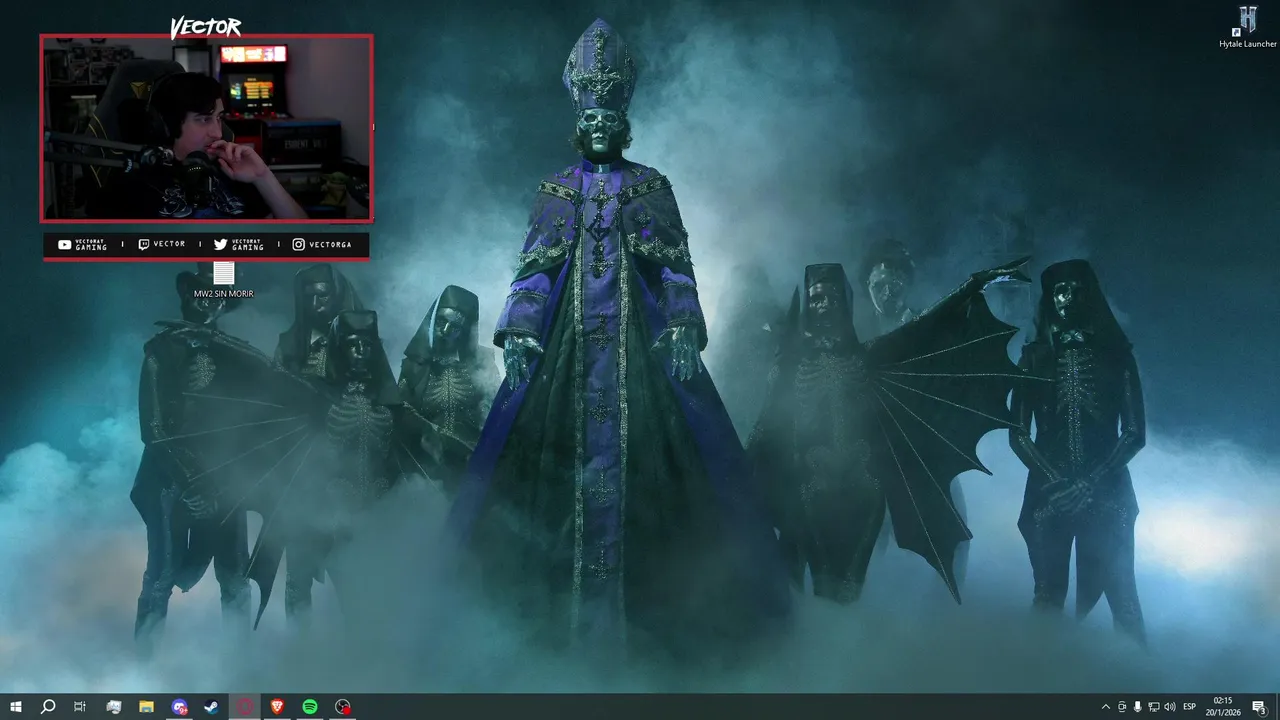This screenshot has height=720, width=1280.
Task: Open Task View from taskbar
Action: coord(80,707)
